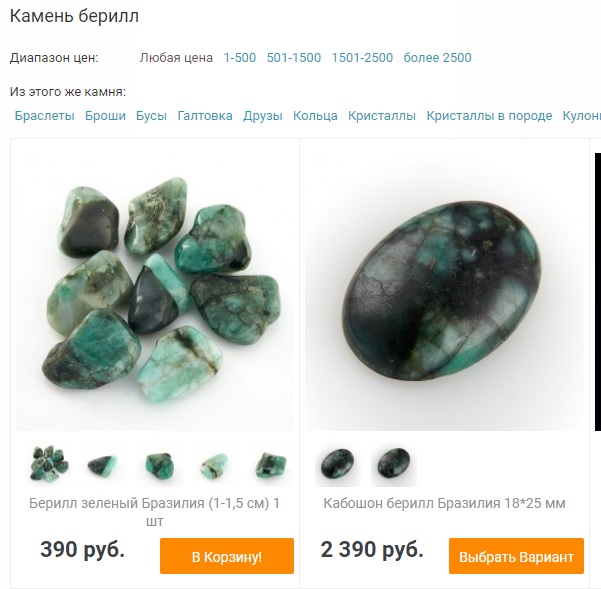
Task: Select first thumbnail showing pile of beryl stones
Action: coord(49,464)
